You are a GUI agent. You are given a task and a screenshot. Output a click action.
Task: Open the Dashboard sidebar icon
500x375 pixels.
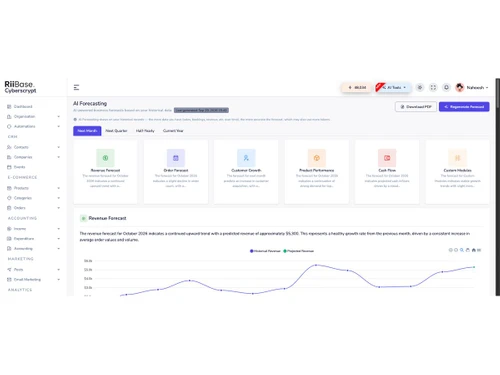click(9, 107)
